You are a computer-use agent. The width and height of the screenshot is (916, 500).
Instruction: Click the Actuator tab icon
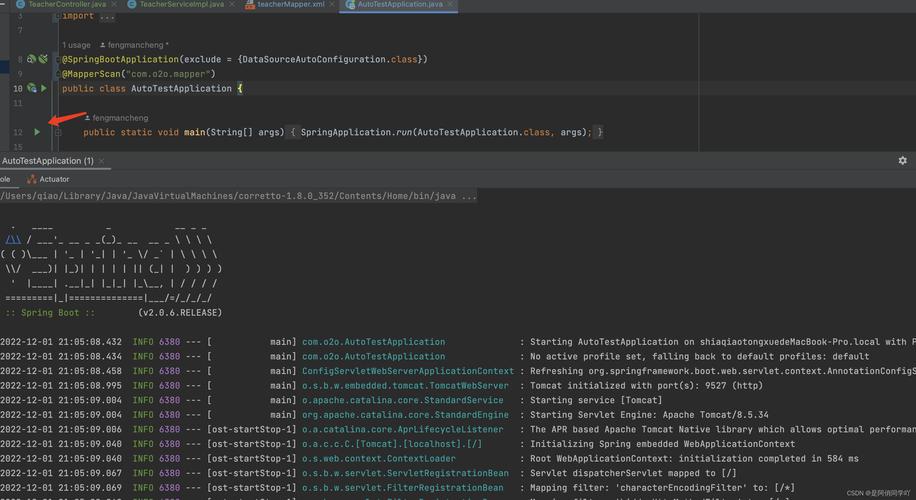(32, 179)
